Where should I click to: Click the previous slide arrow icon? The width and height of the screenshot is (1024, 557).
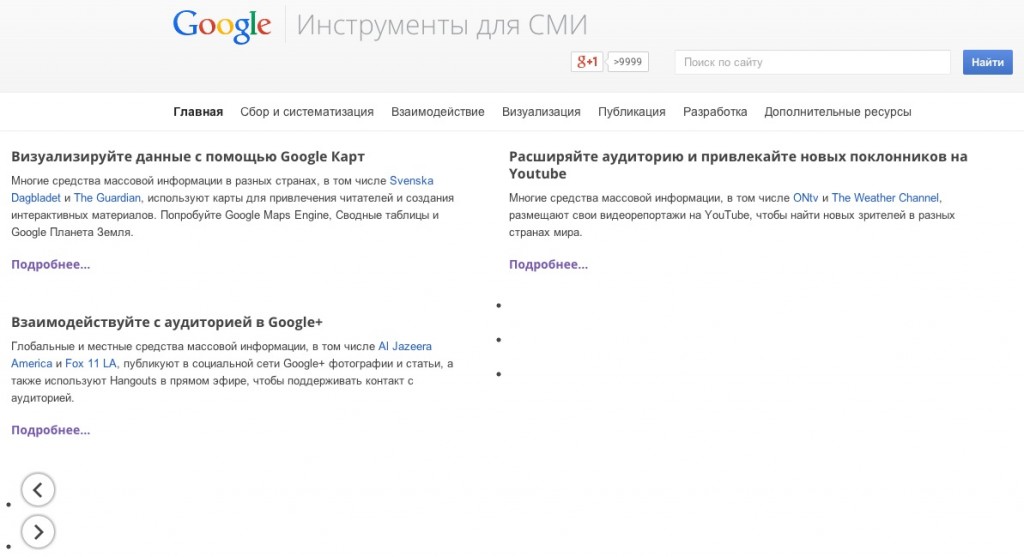[x=37, y=490]
